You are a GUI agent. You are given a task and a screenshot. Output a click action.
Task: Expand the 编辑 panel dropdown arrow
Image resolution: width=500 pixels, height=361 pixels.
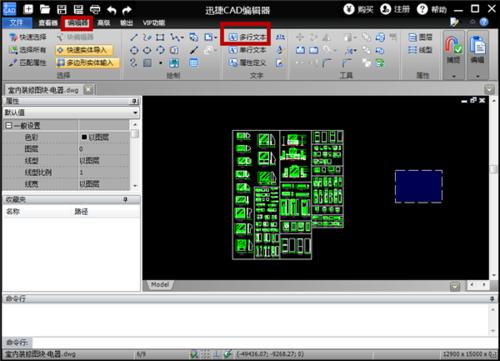[x=478, y=76]
